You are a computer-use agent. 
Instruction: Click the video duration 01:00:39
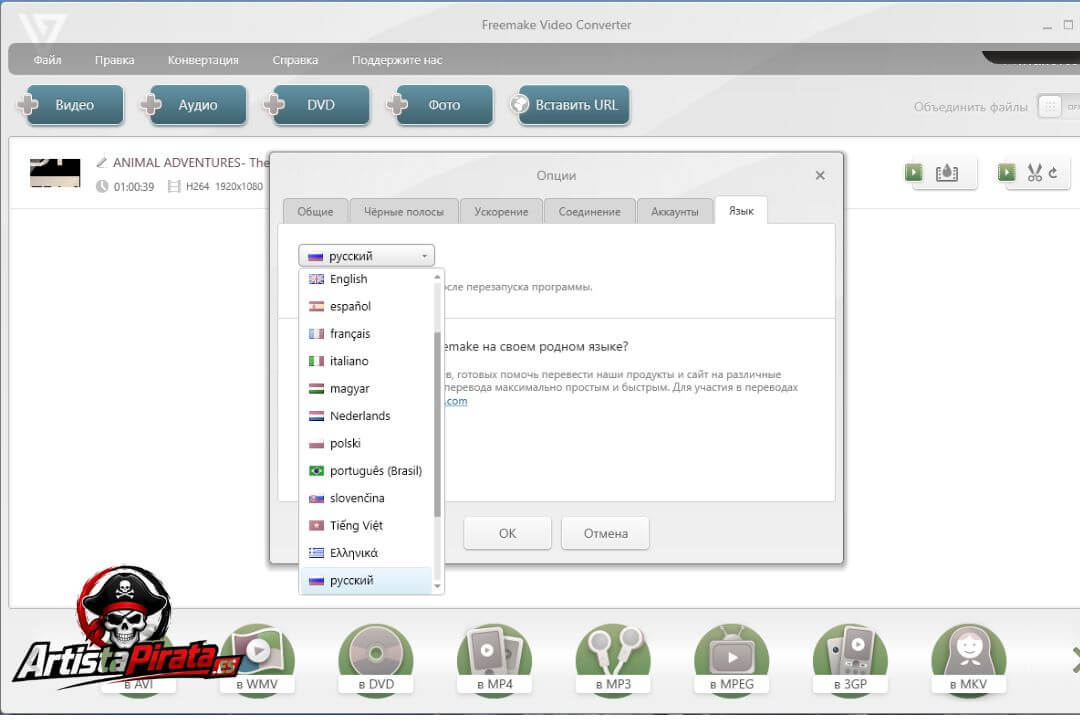tap(134, 187)
